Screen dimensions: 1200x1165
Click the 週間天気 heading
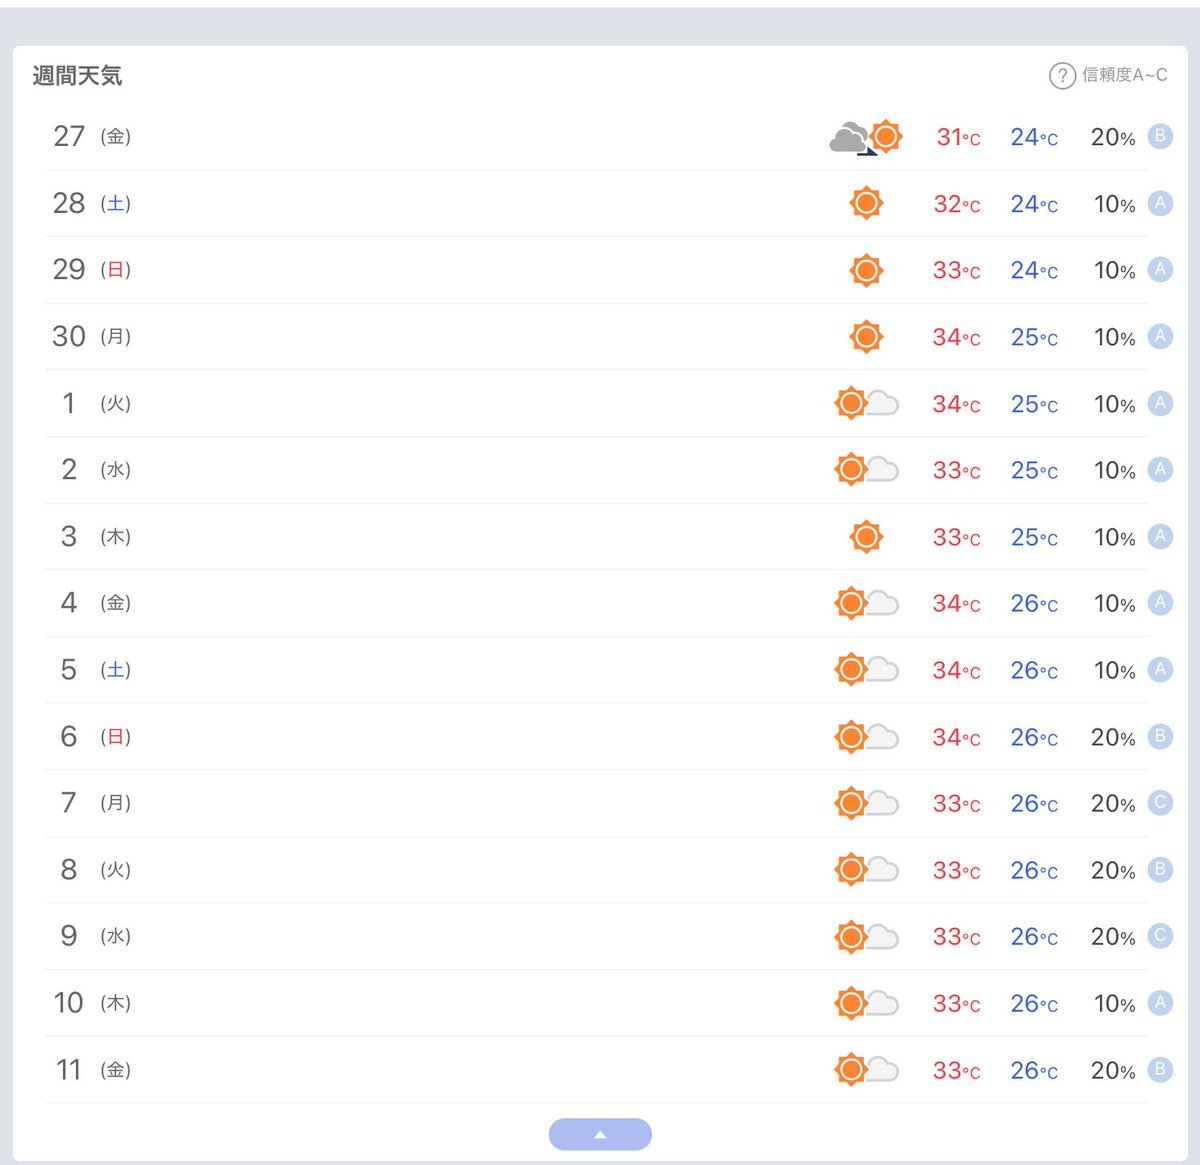[77, 76]
